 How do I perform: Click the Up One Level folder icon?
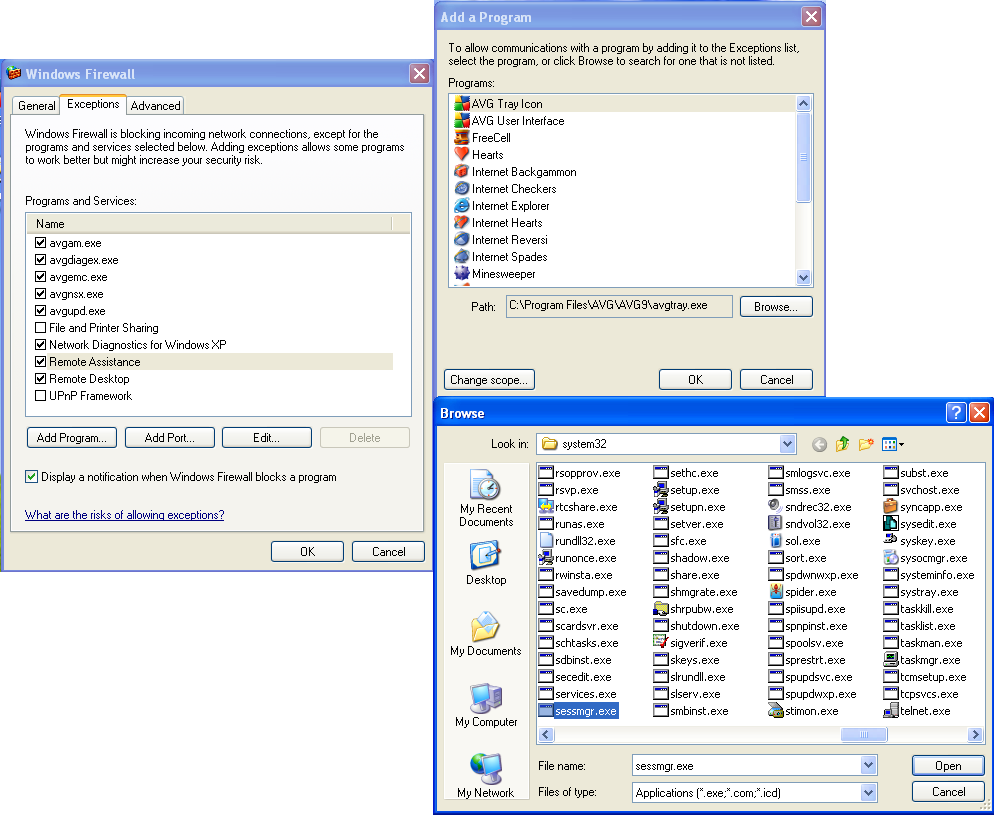[843, 444]
